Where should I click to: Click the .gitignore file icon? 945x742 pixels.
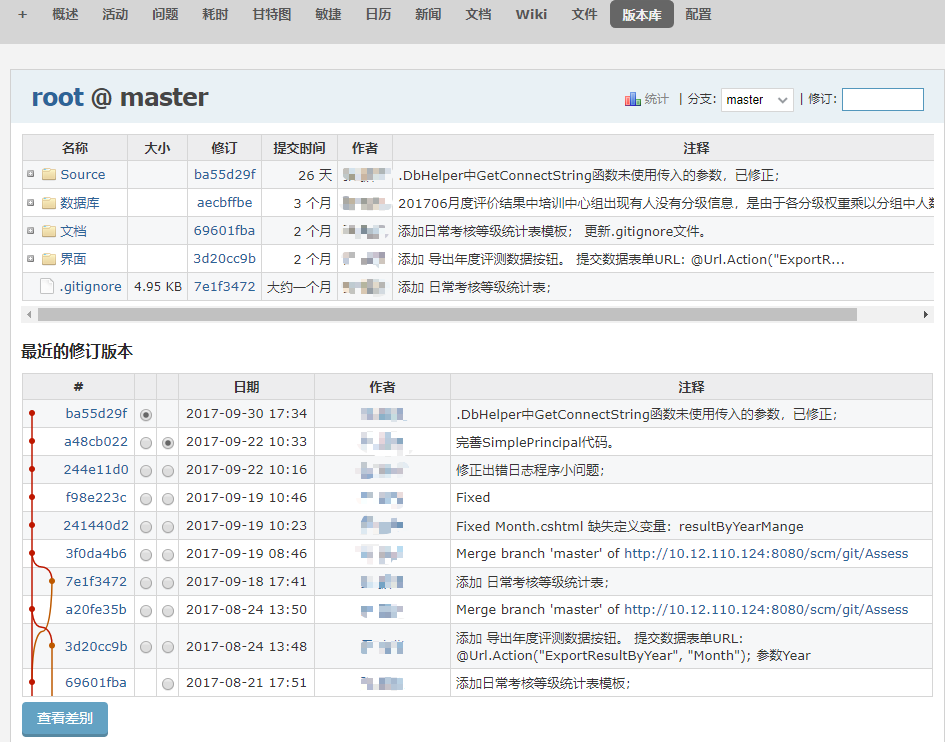coord(46,287)
